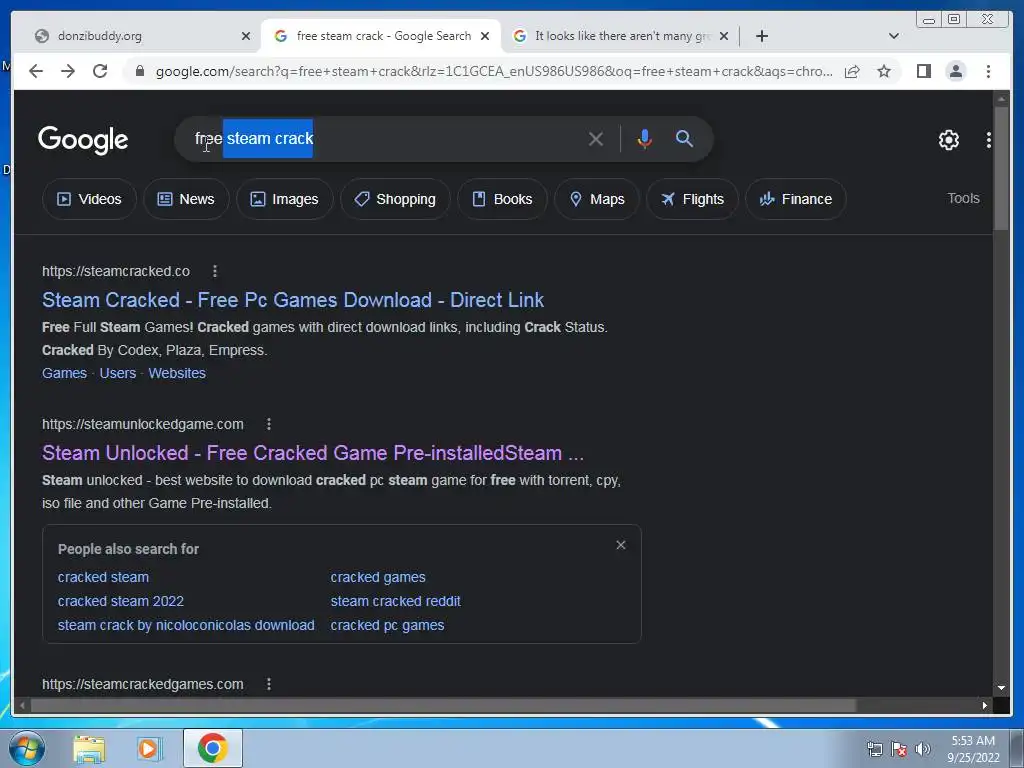Open Steam Unlocked - Free Cracked Game link
The image size is (1024, 768).
313,453
